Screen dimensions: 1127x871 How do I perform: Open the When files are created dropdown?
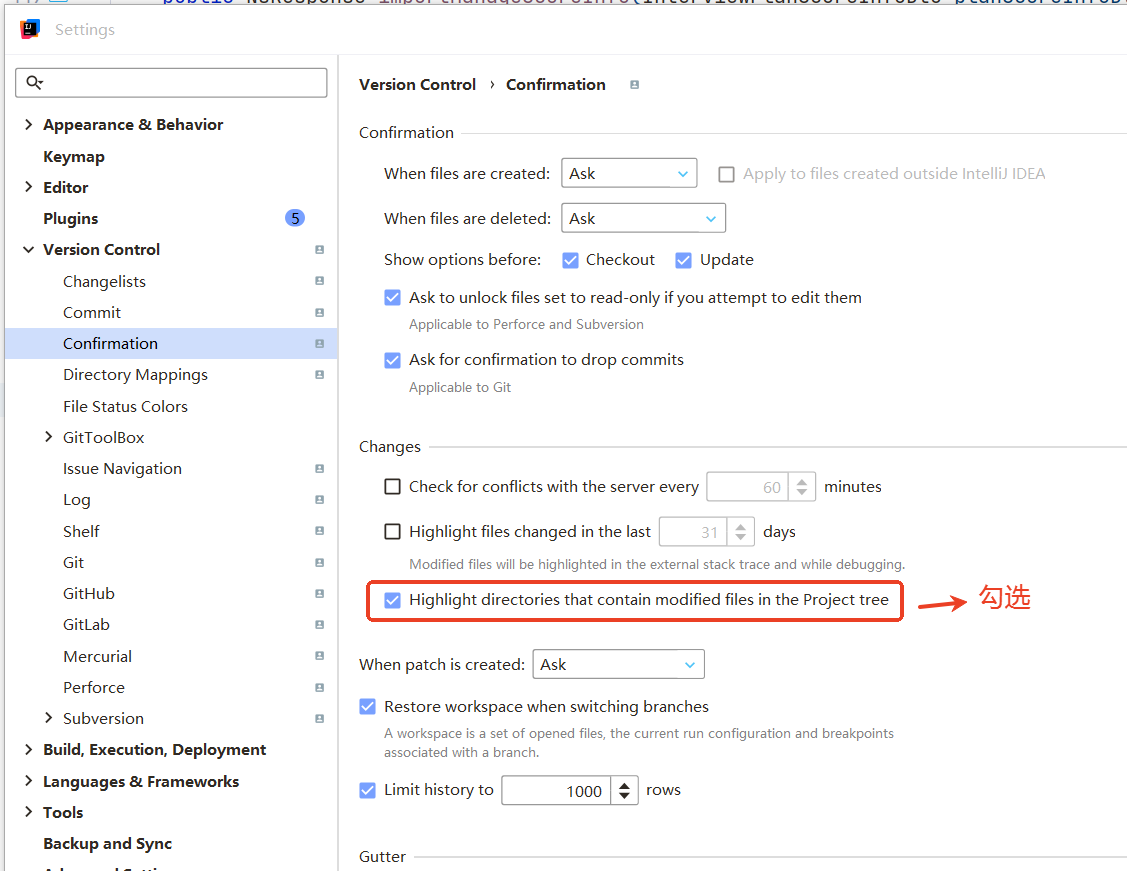(629, 173)
